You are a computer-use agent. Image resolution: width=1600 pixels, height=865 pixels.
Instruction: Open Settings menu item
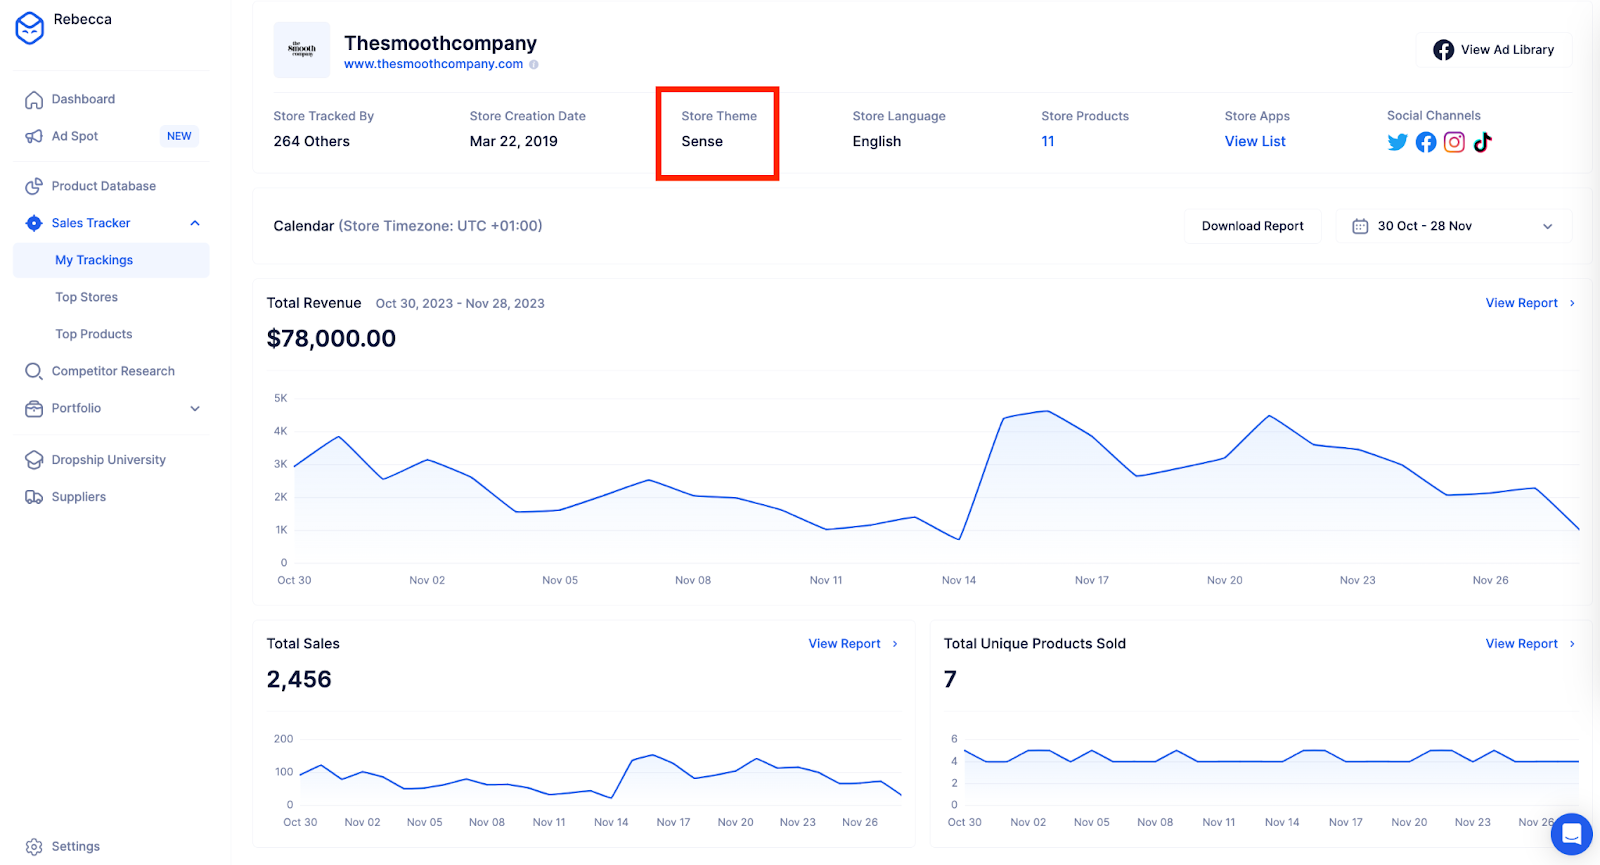tap(76, 847)
